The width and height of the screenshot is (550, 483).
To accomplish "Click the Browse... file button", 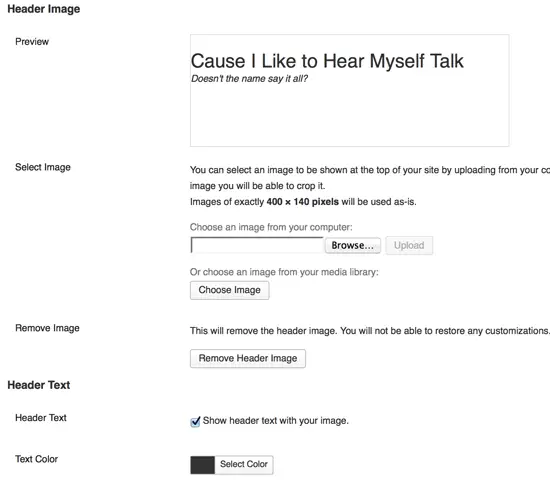I will click(x=353, y=245).
